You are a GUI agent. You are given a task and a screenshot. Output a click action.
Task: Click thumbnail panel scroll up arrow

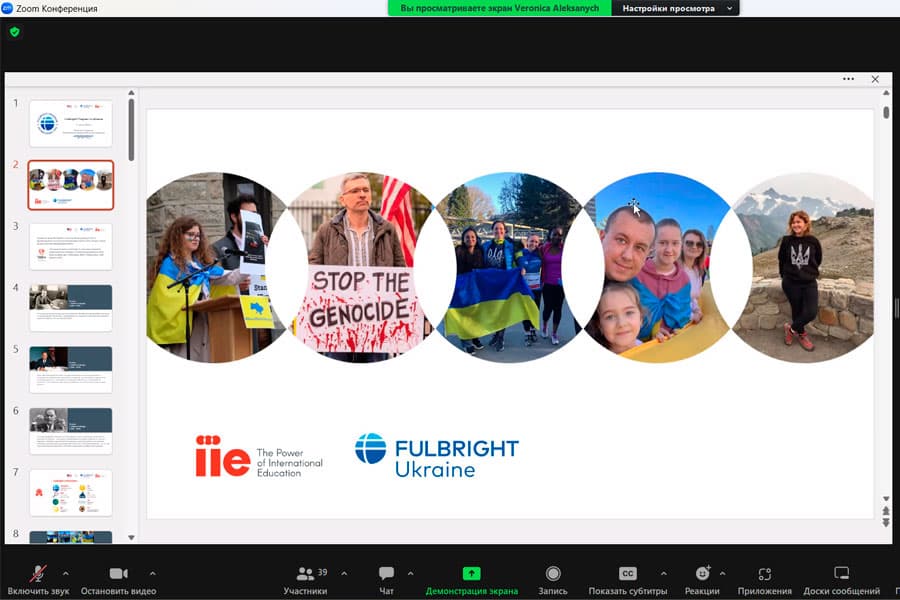point(131,92)
